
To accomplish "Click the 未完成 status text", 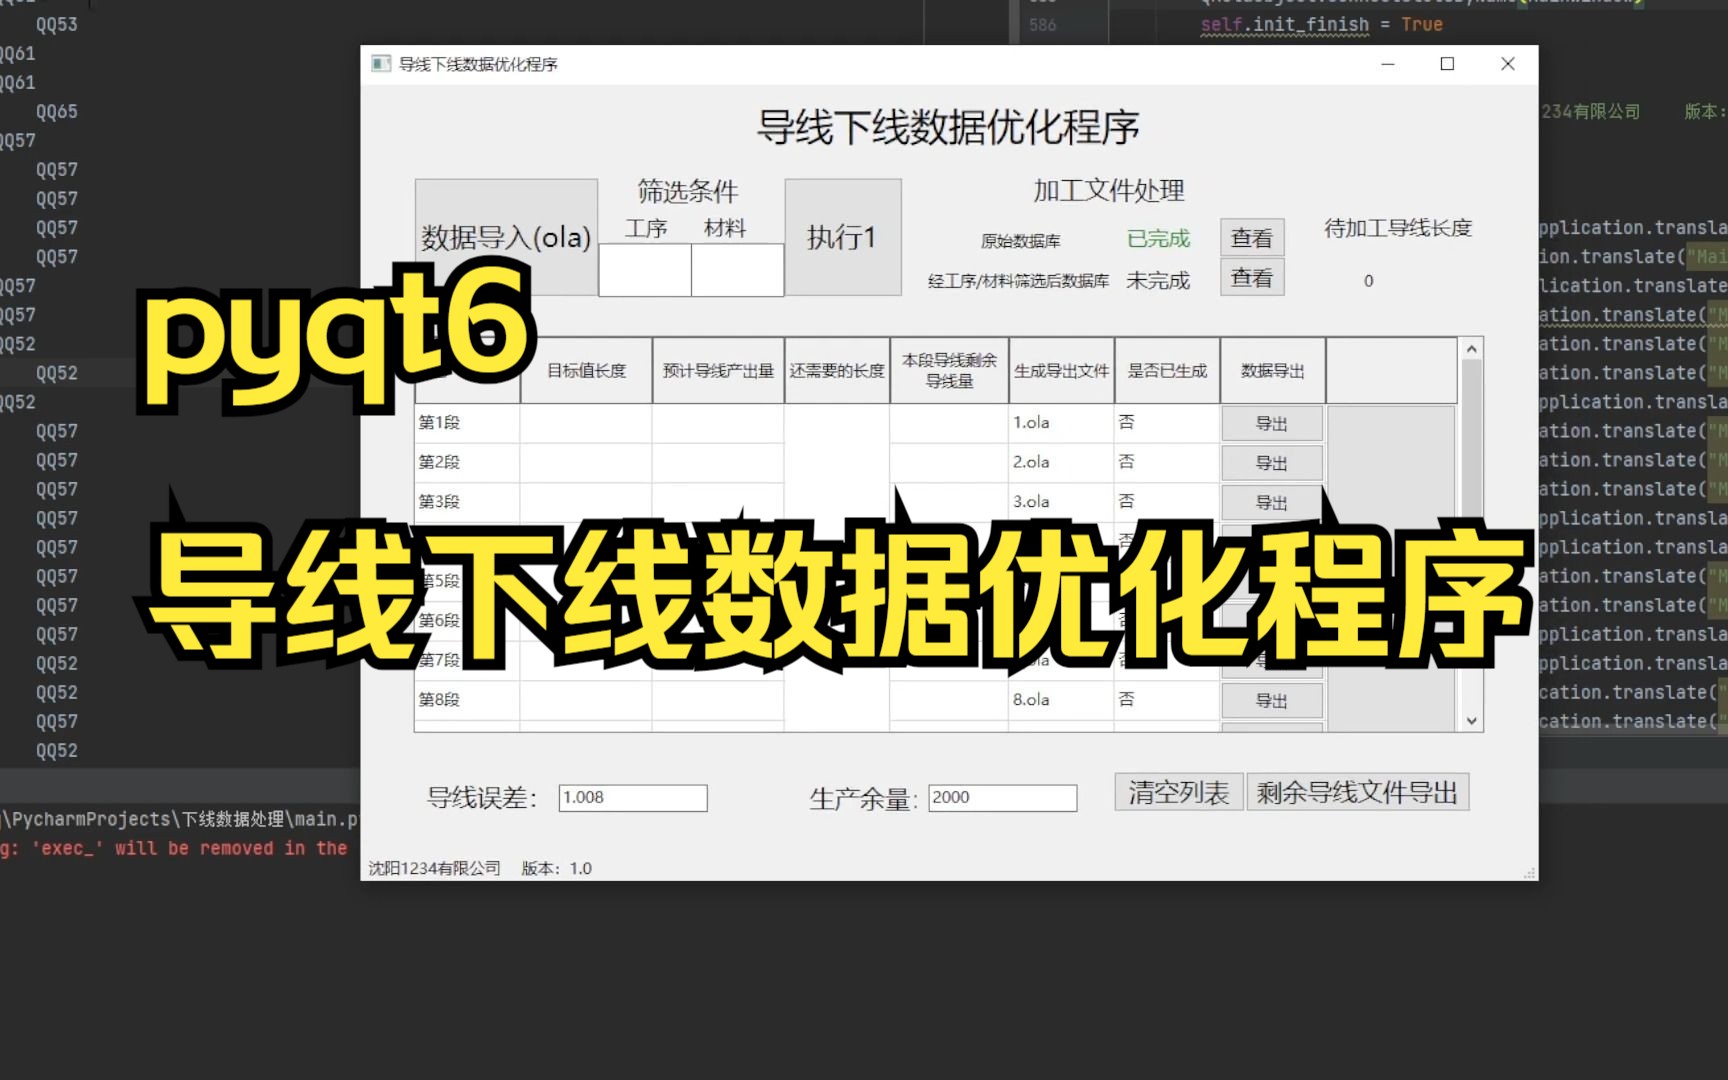I will click(1158, 281).
